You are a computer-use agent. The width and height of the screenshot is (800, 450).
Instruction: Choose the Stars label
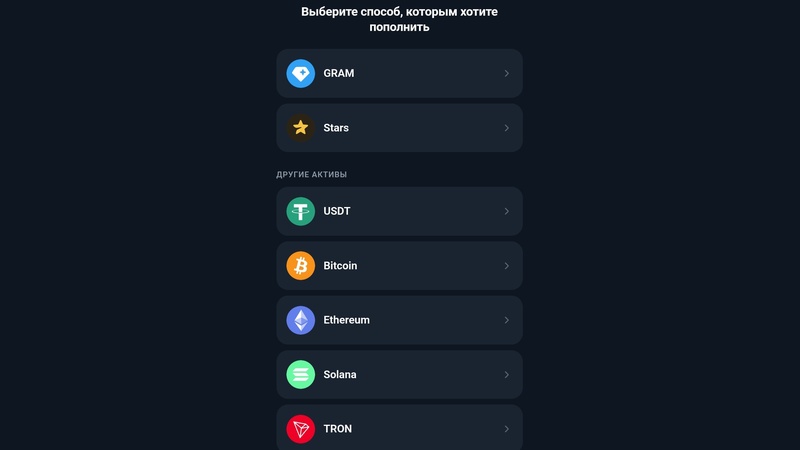(x=336, y=128)
